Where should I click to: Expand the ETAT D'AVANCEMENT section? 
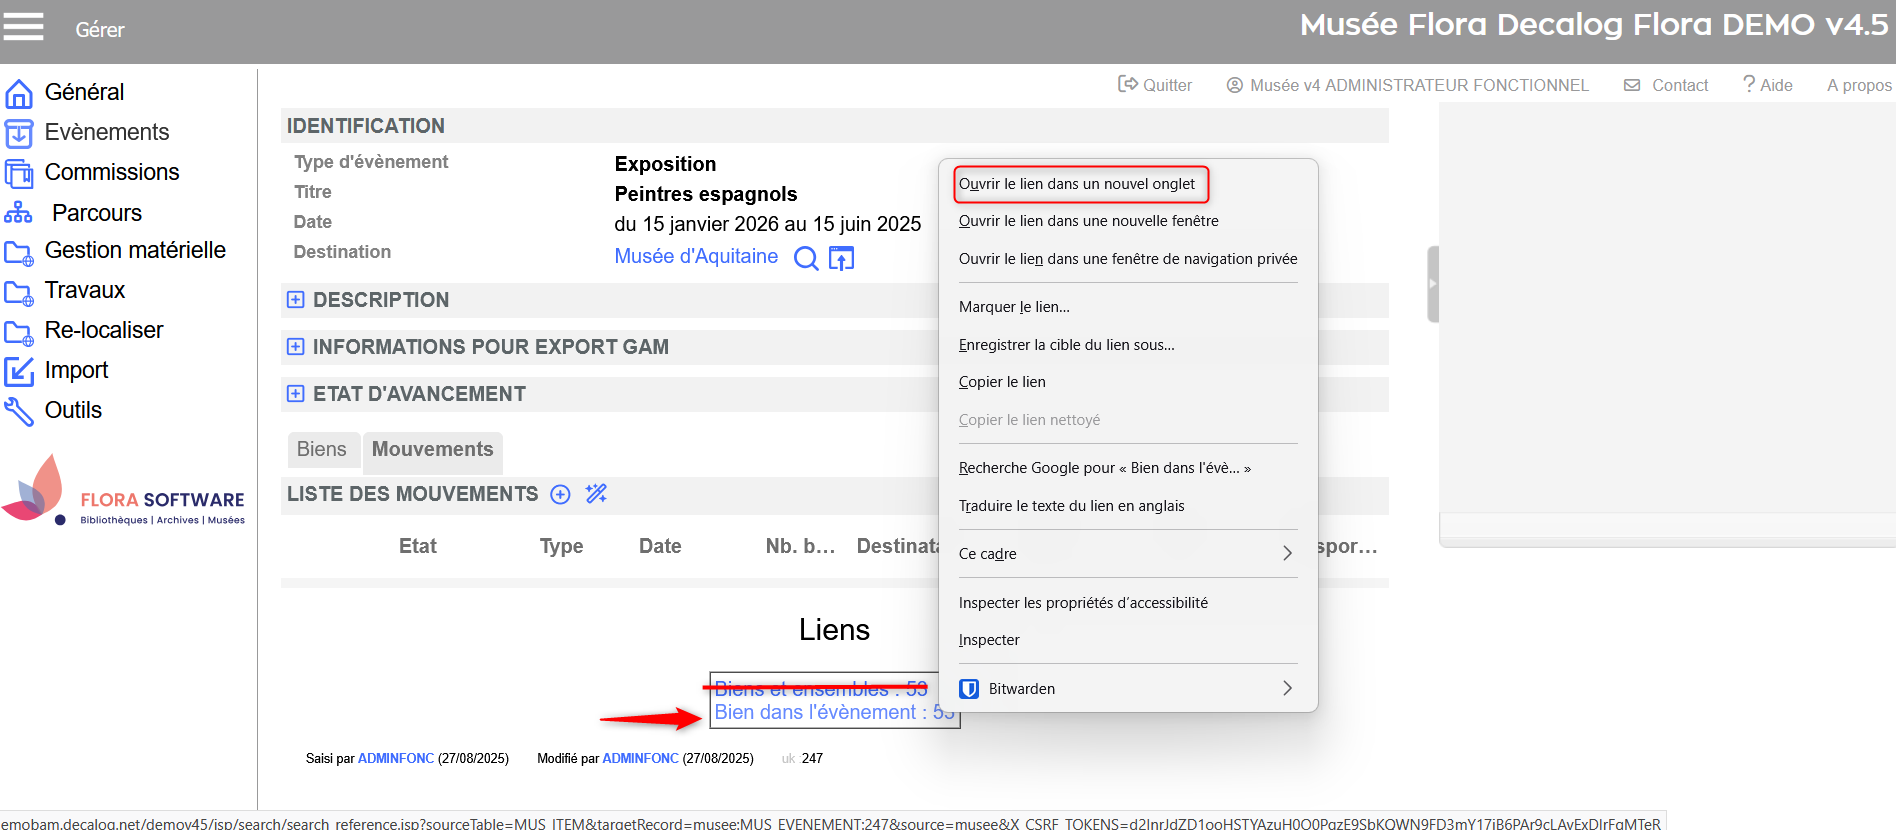[x=296, y=394]
